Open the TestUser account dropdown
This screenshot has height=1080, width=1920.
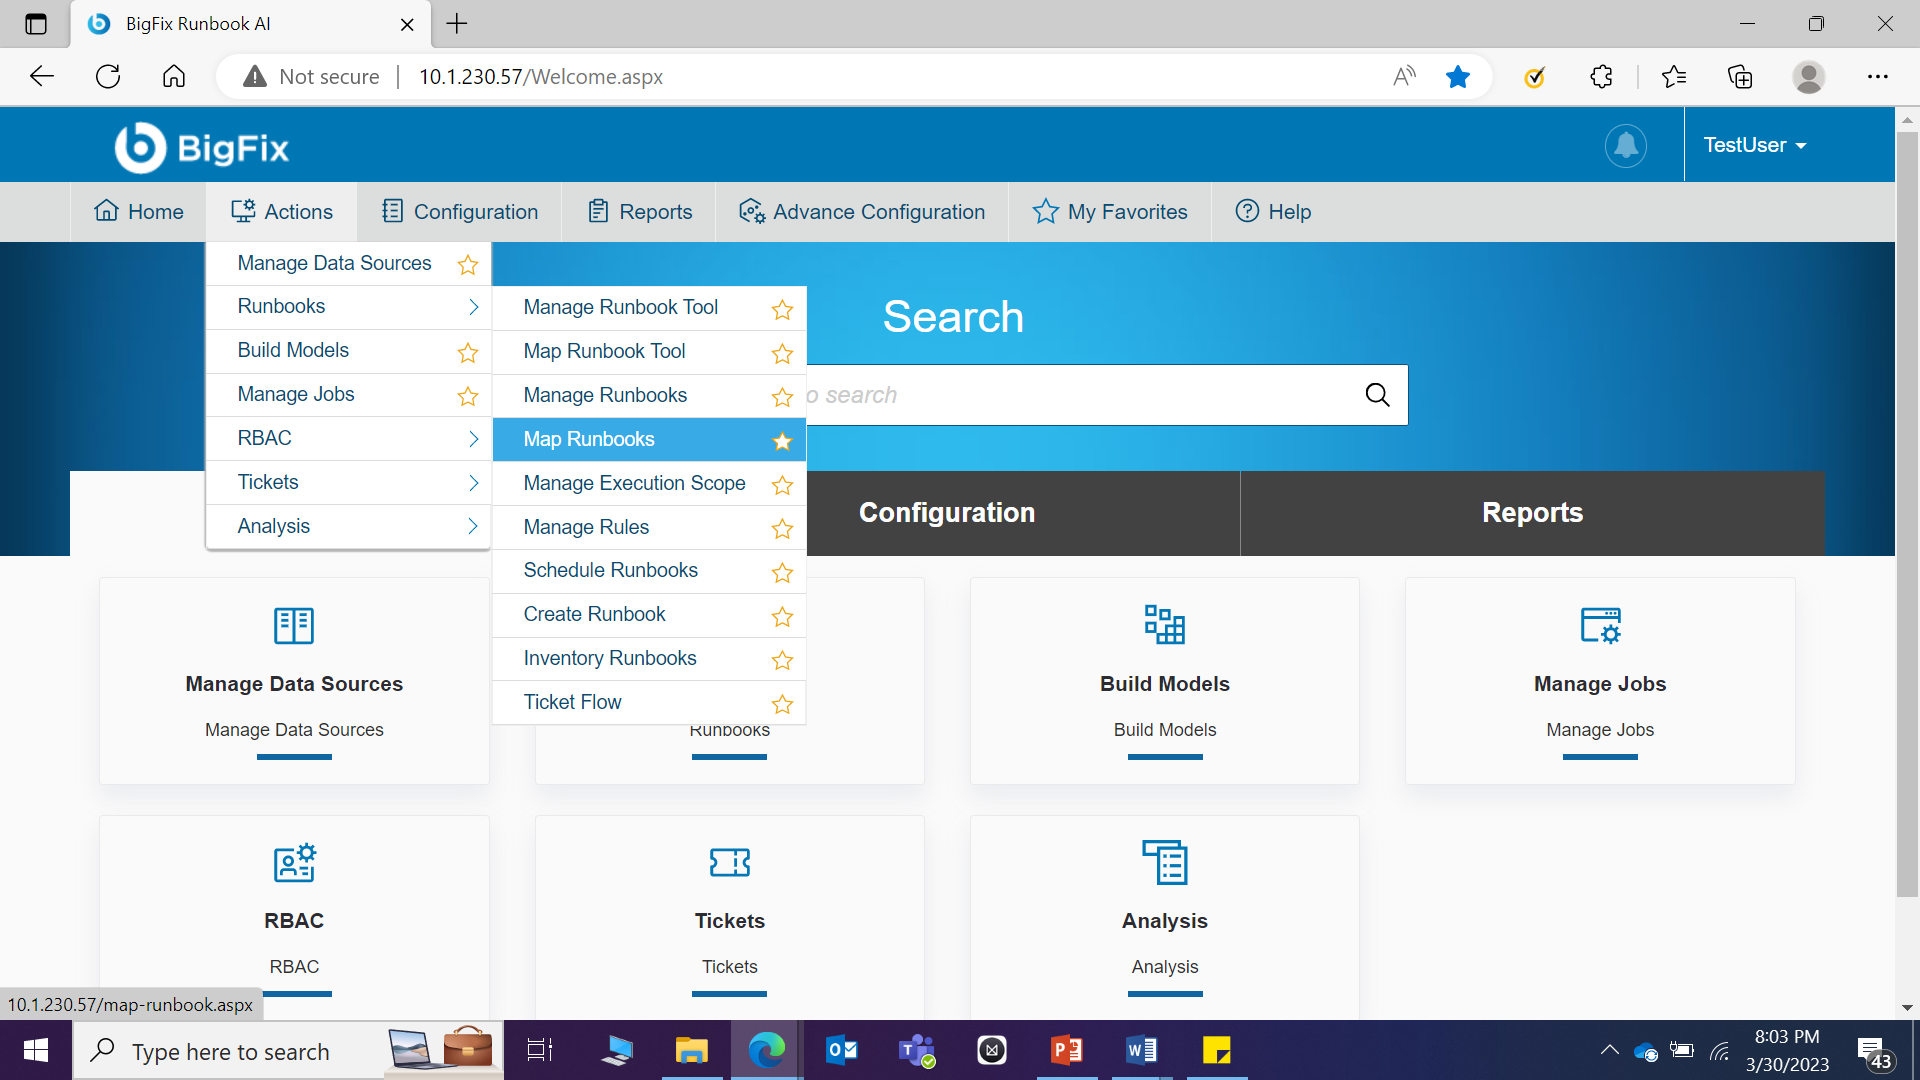(1754, 146)
